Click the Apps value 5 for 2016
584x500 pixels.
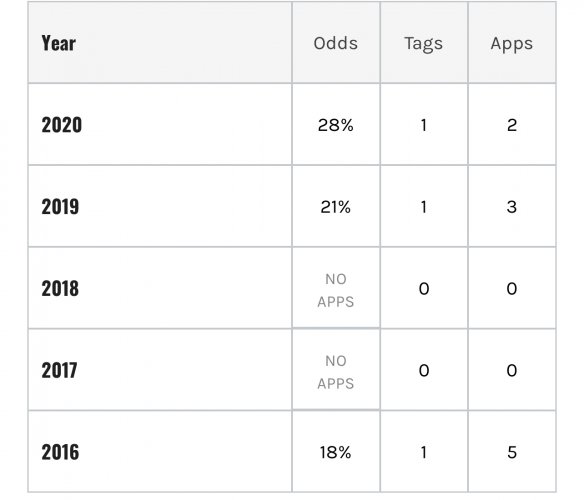pyautogui.click(x=512, y=452)
